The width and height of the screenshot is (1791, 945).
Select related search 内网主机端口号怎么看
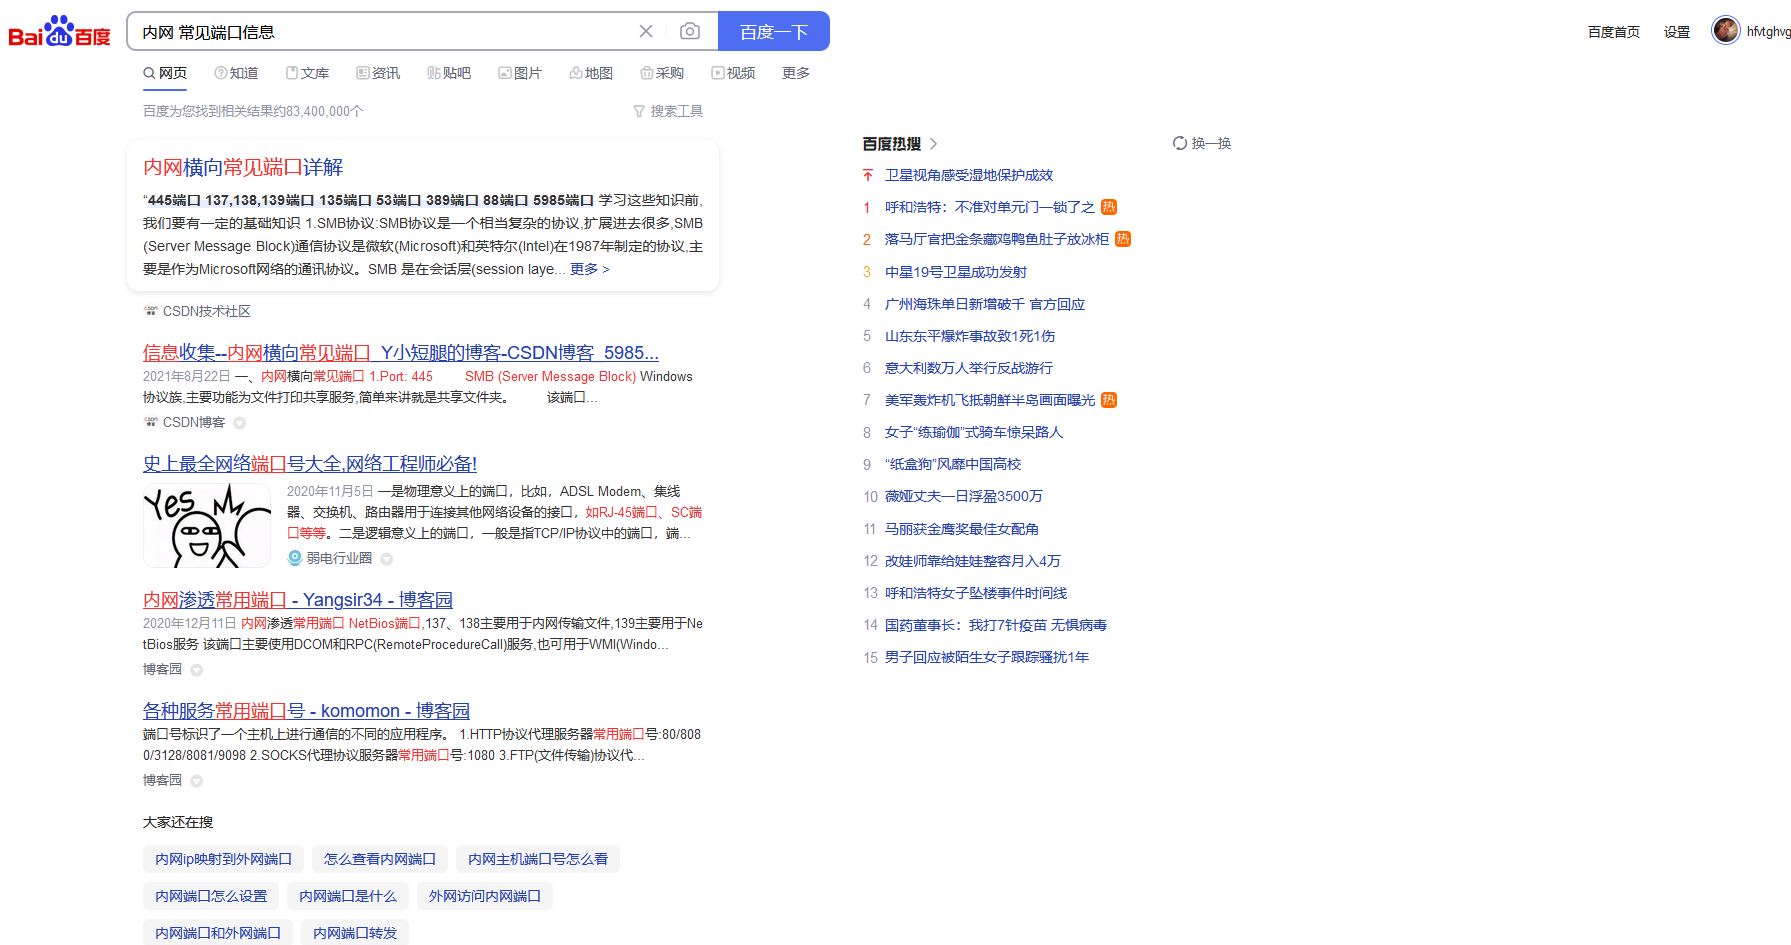point(538,859)
